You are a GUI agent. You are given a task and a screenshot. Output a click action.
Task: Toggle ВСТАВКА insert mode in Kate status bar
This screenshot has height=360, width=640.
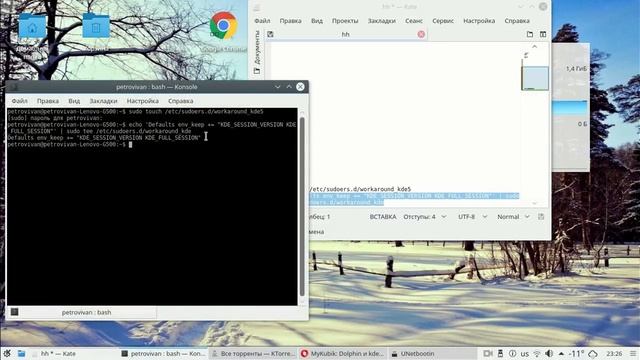coord(382,217)
